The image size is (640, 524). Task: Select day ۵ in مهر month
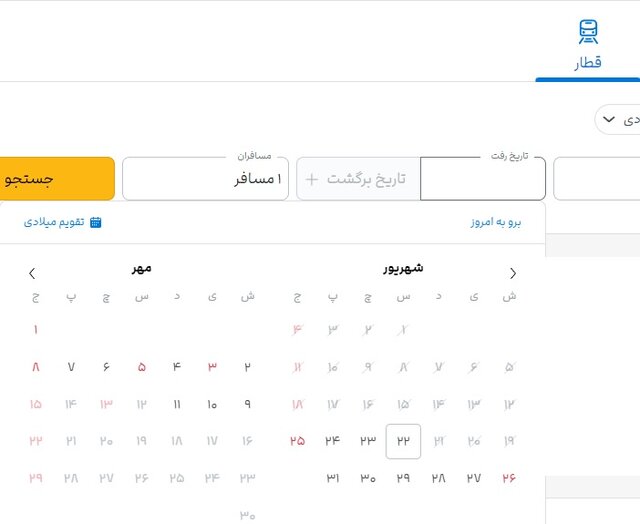(141, 367)
